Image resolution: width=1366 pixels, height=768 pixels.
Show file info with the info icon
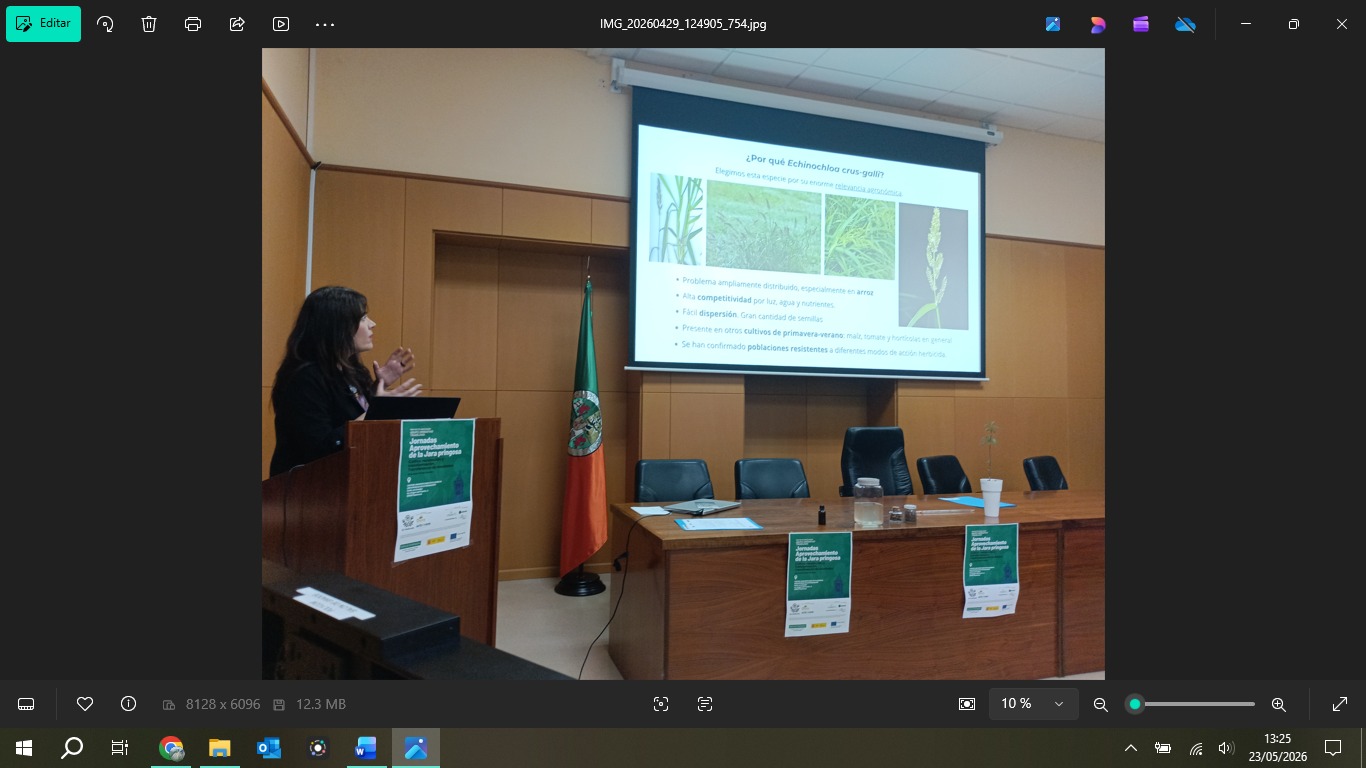pos(128,704)
